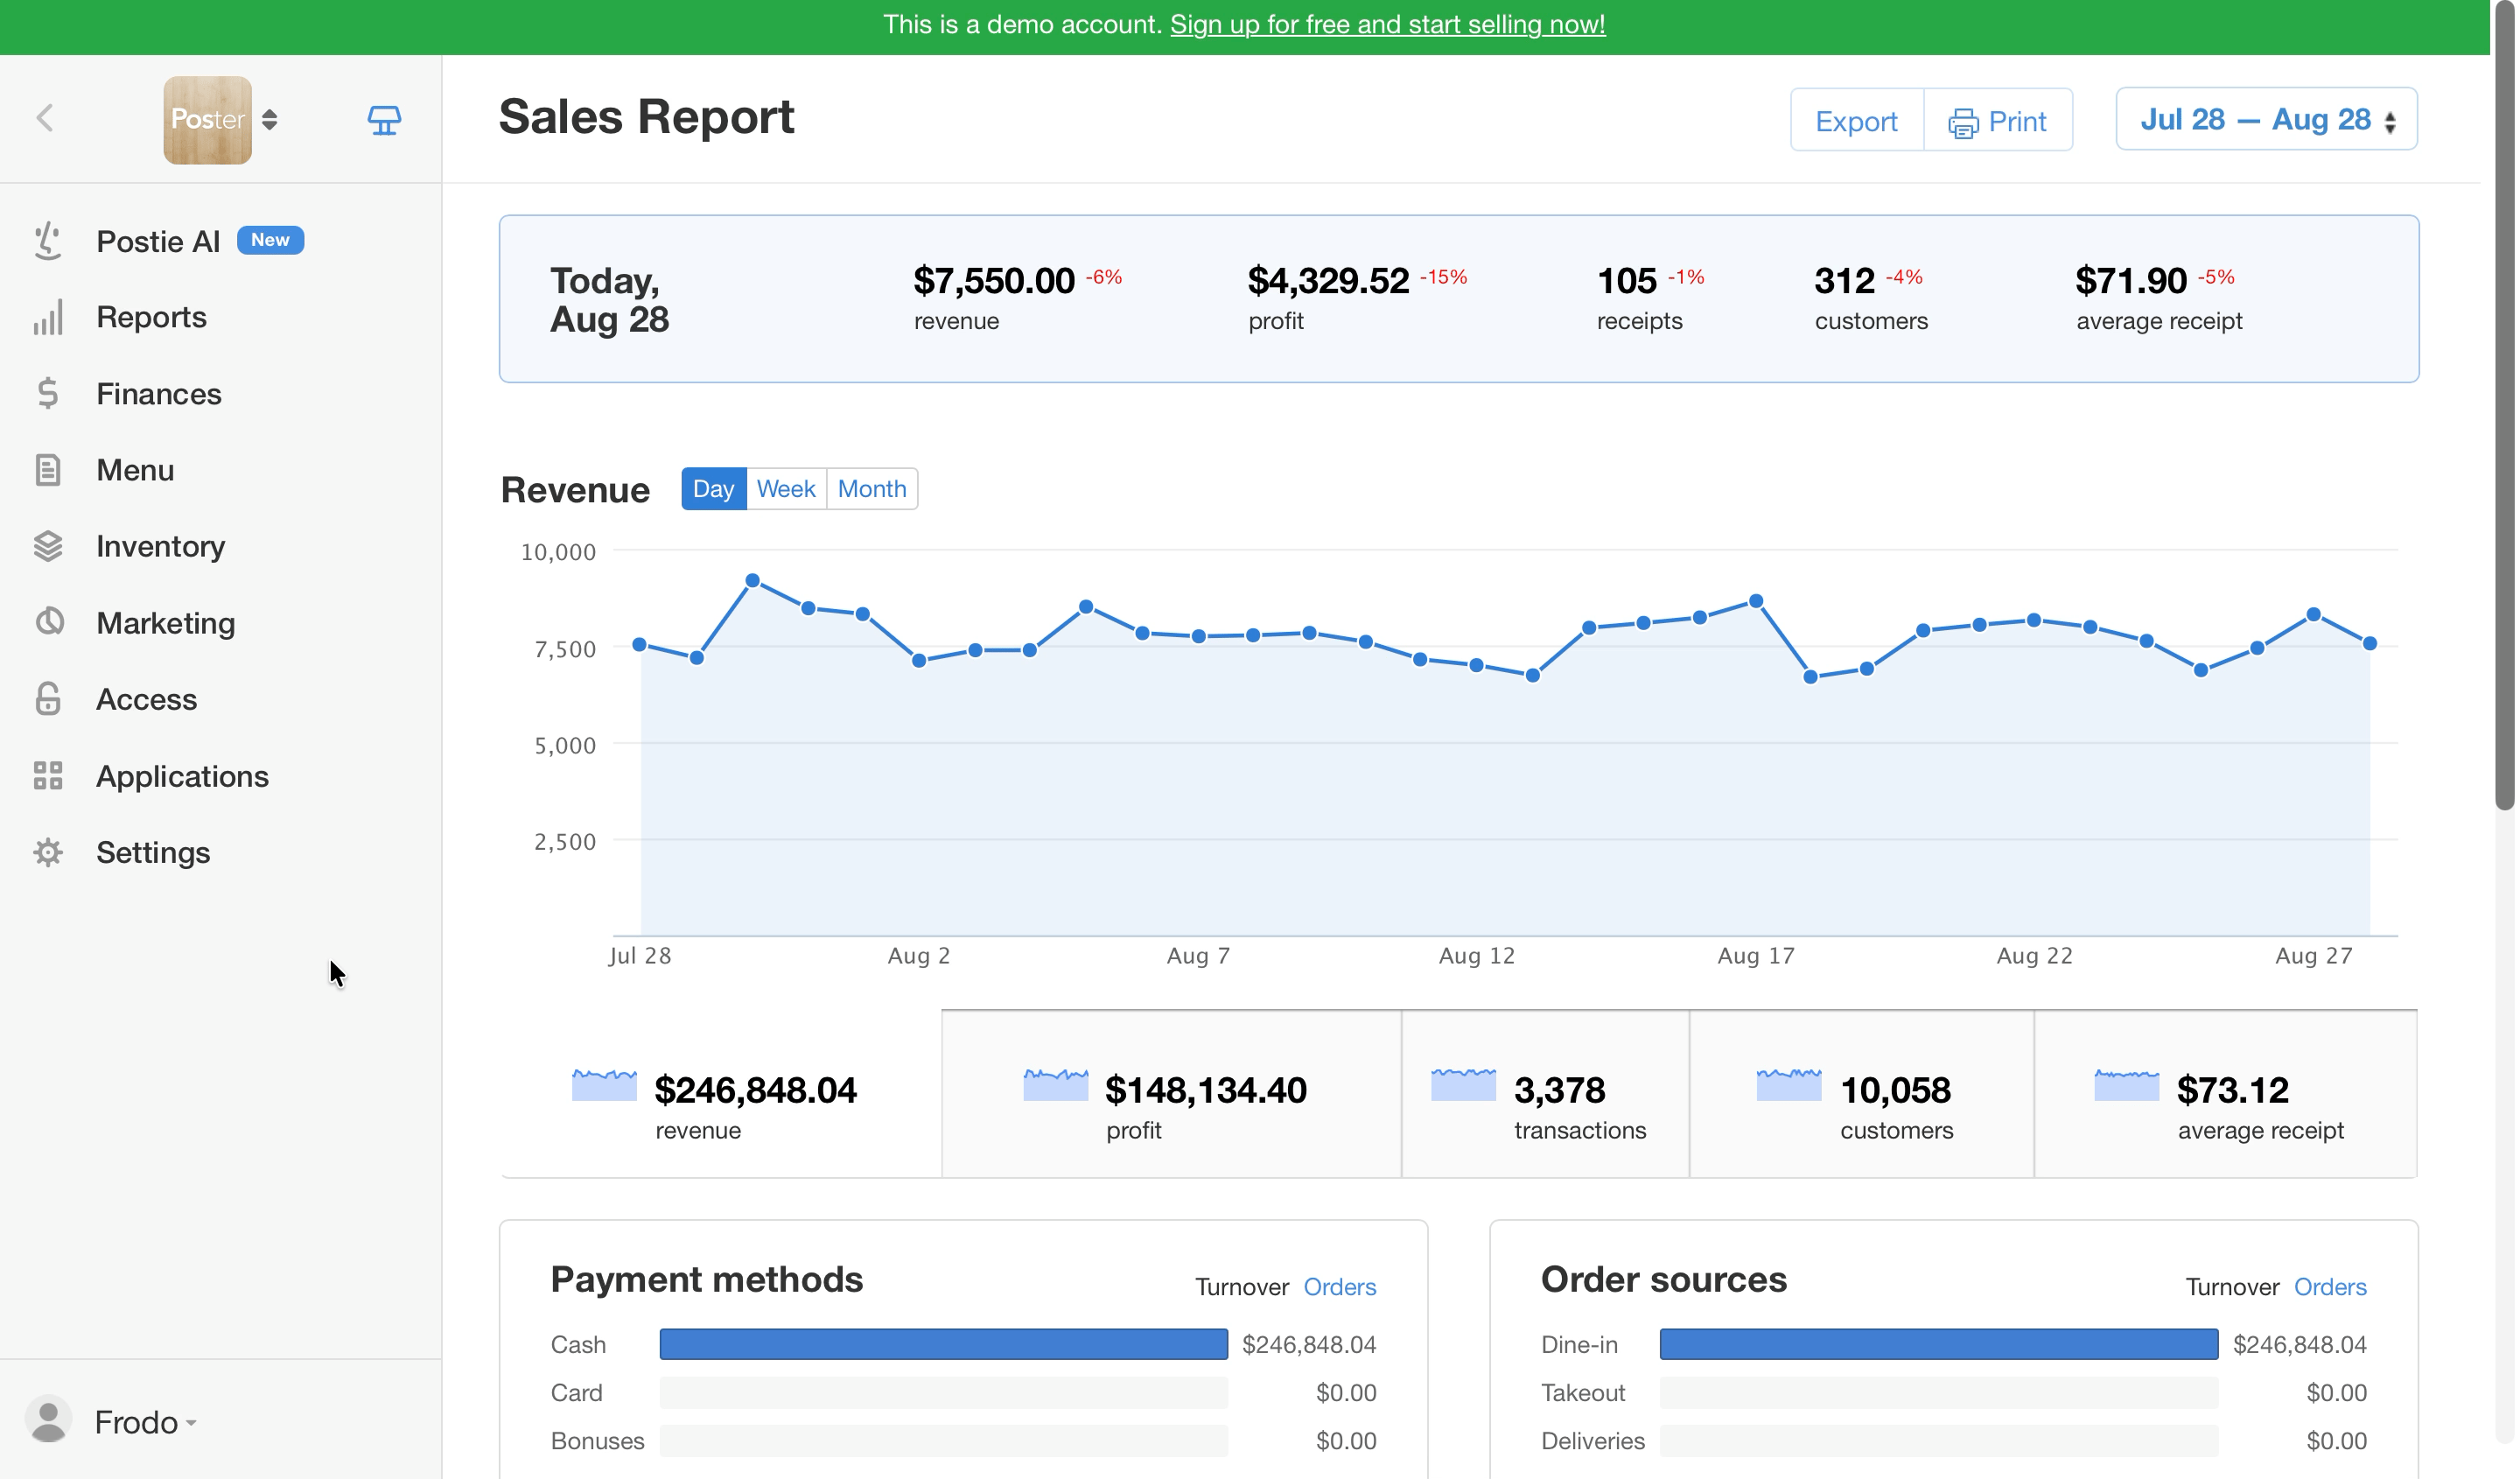Click the New badge beside Postie AI

[270, 240]
